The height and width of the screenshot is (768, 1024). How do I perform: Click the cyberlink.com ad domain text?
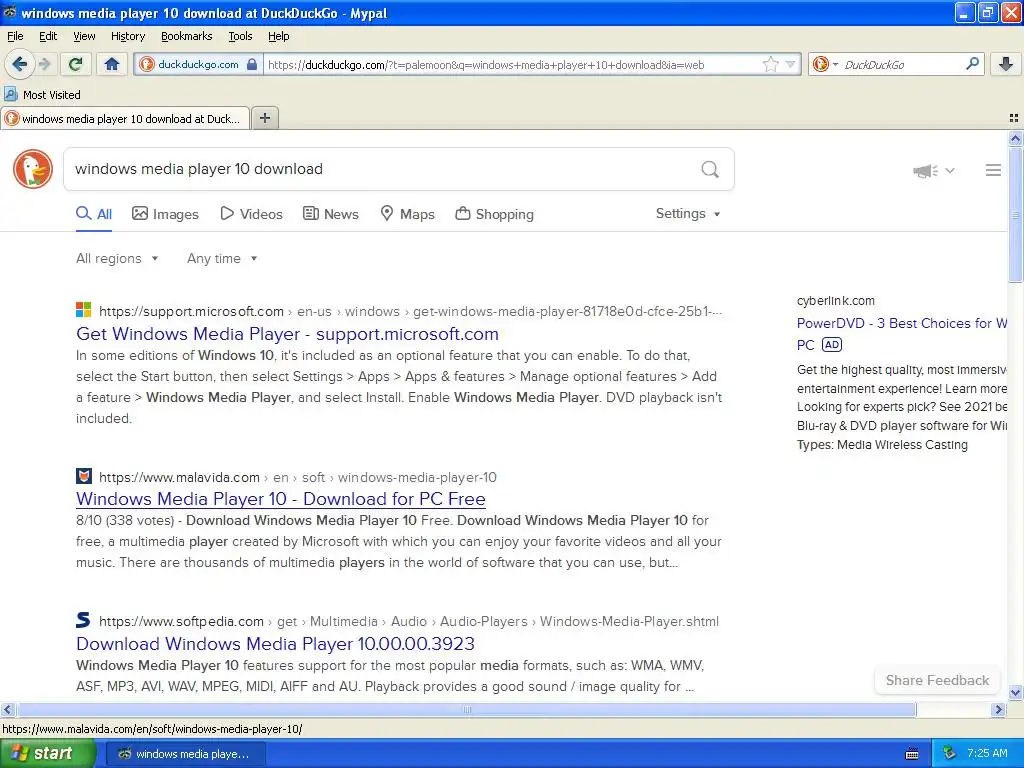point(835,301)
